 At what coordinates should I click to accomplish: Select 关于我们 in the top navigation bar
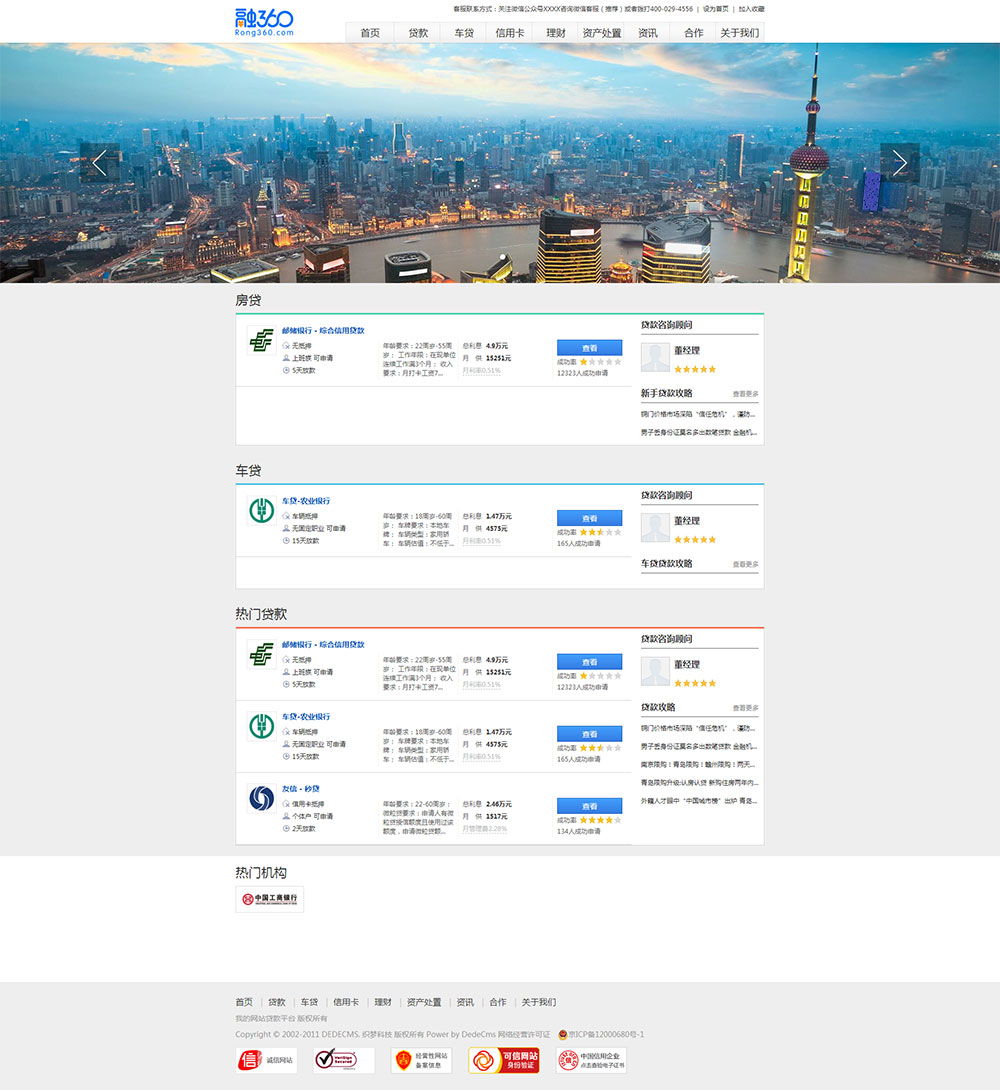[x=739, y=33]
